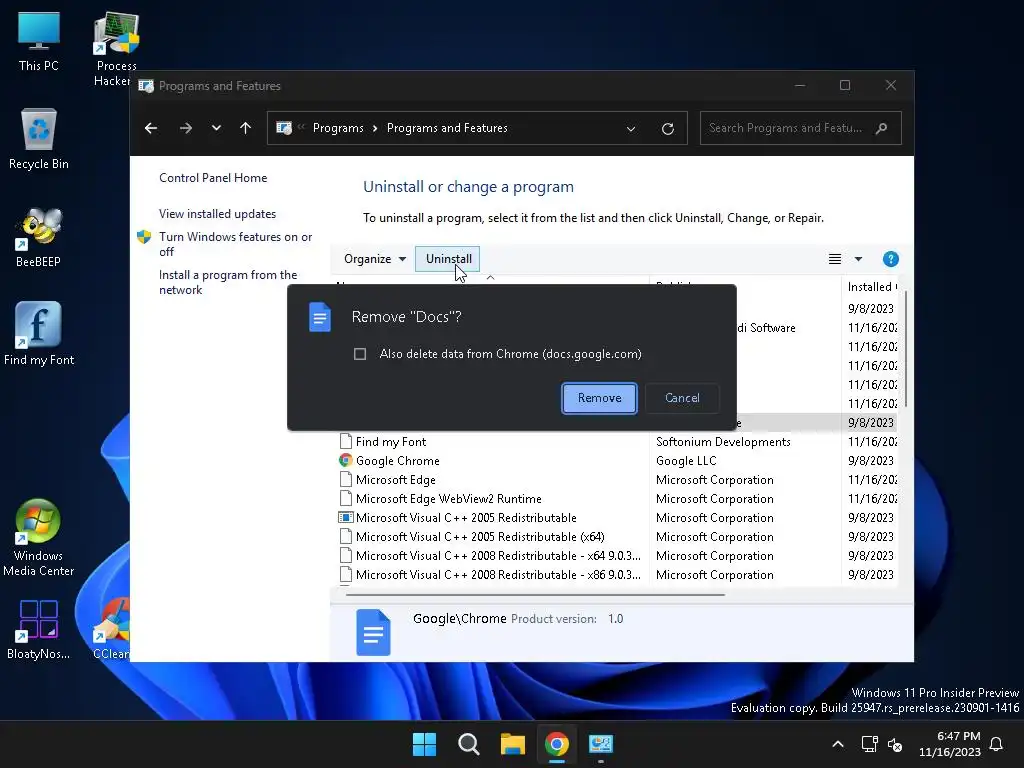Click the vertical scrollbar of program list
The height and width of the screenshot is (768, 1024).
click(x=904, y=351)
